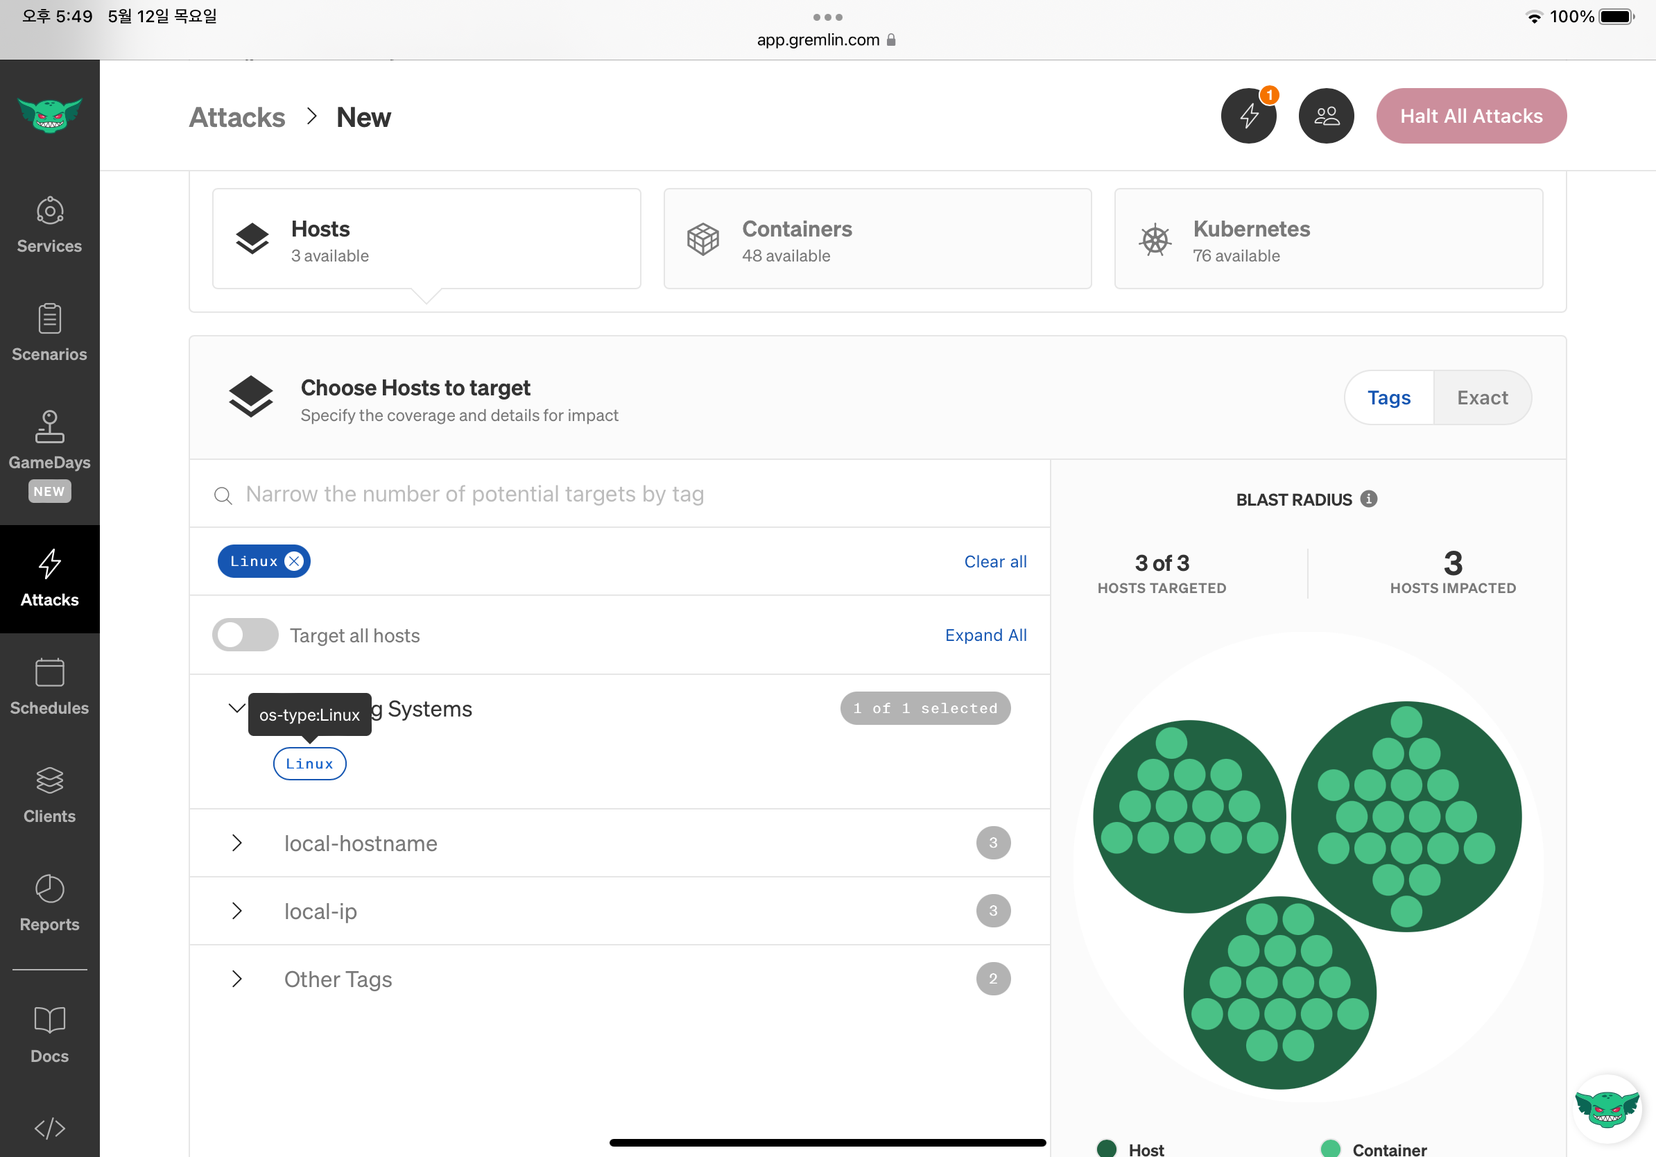Collapse the Operating Systems group
This screenshot has width=1656, height=1157.
[236, 709]
